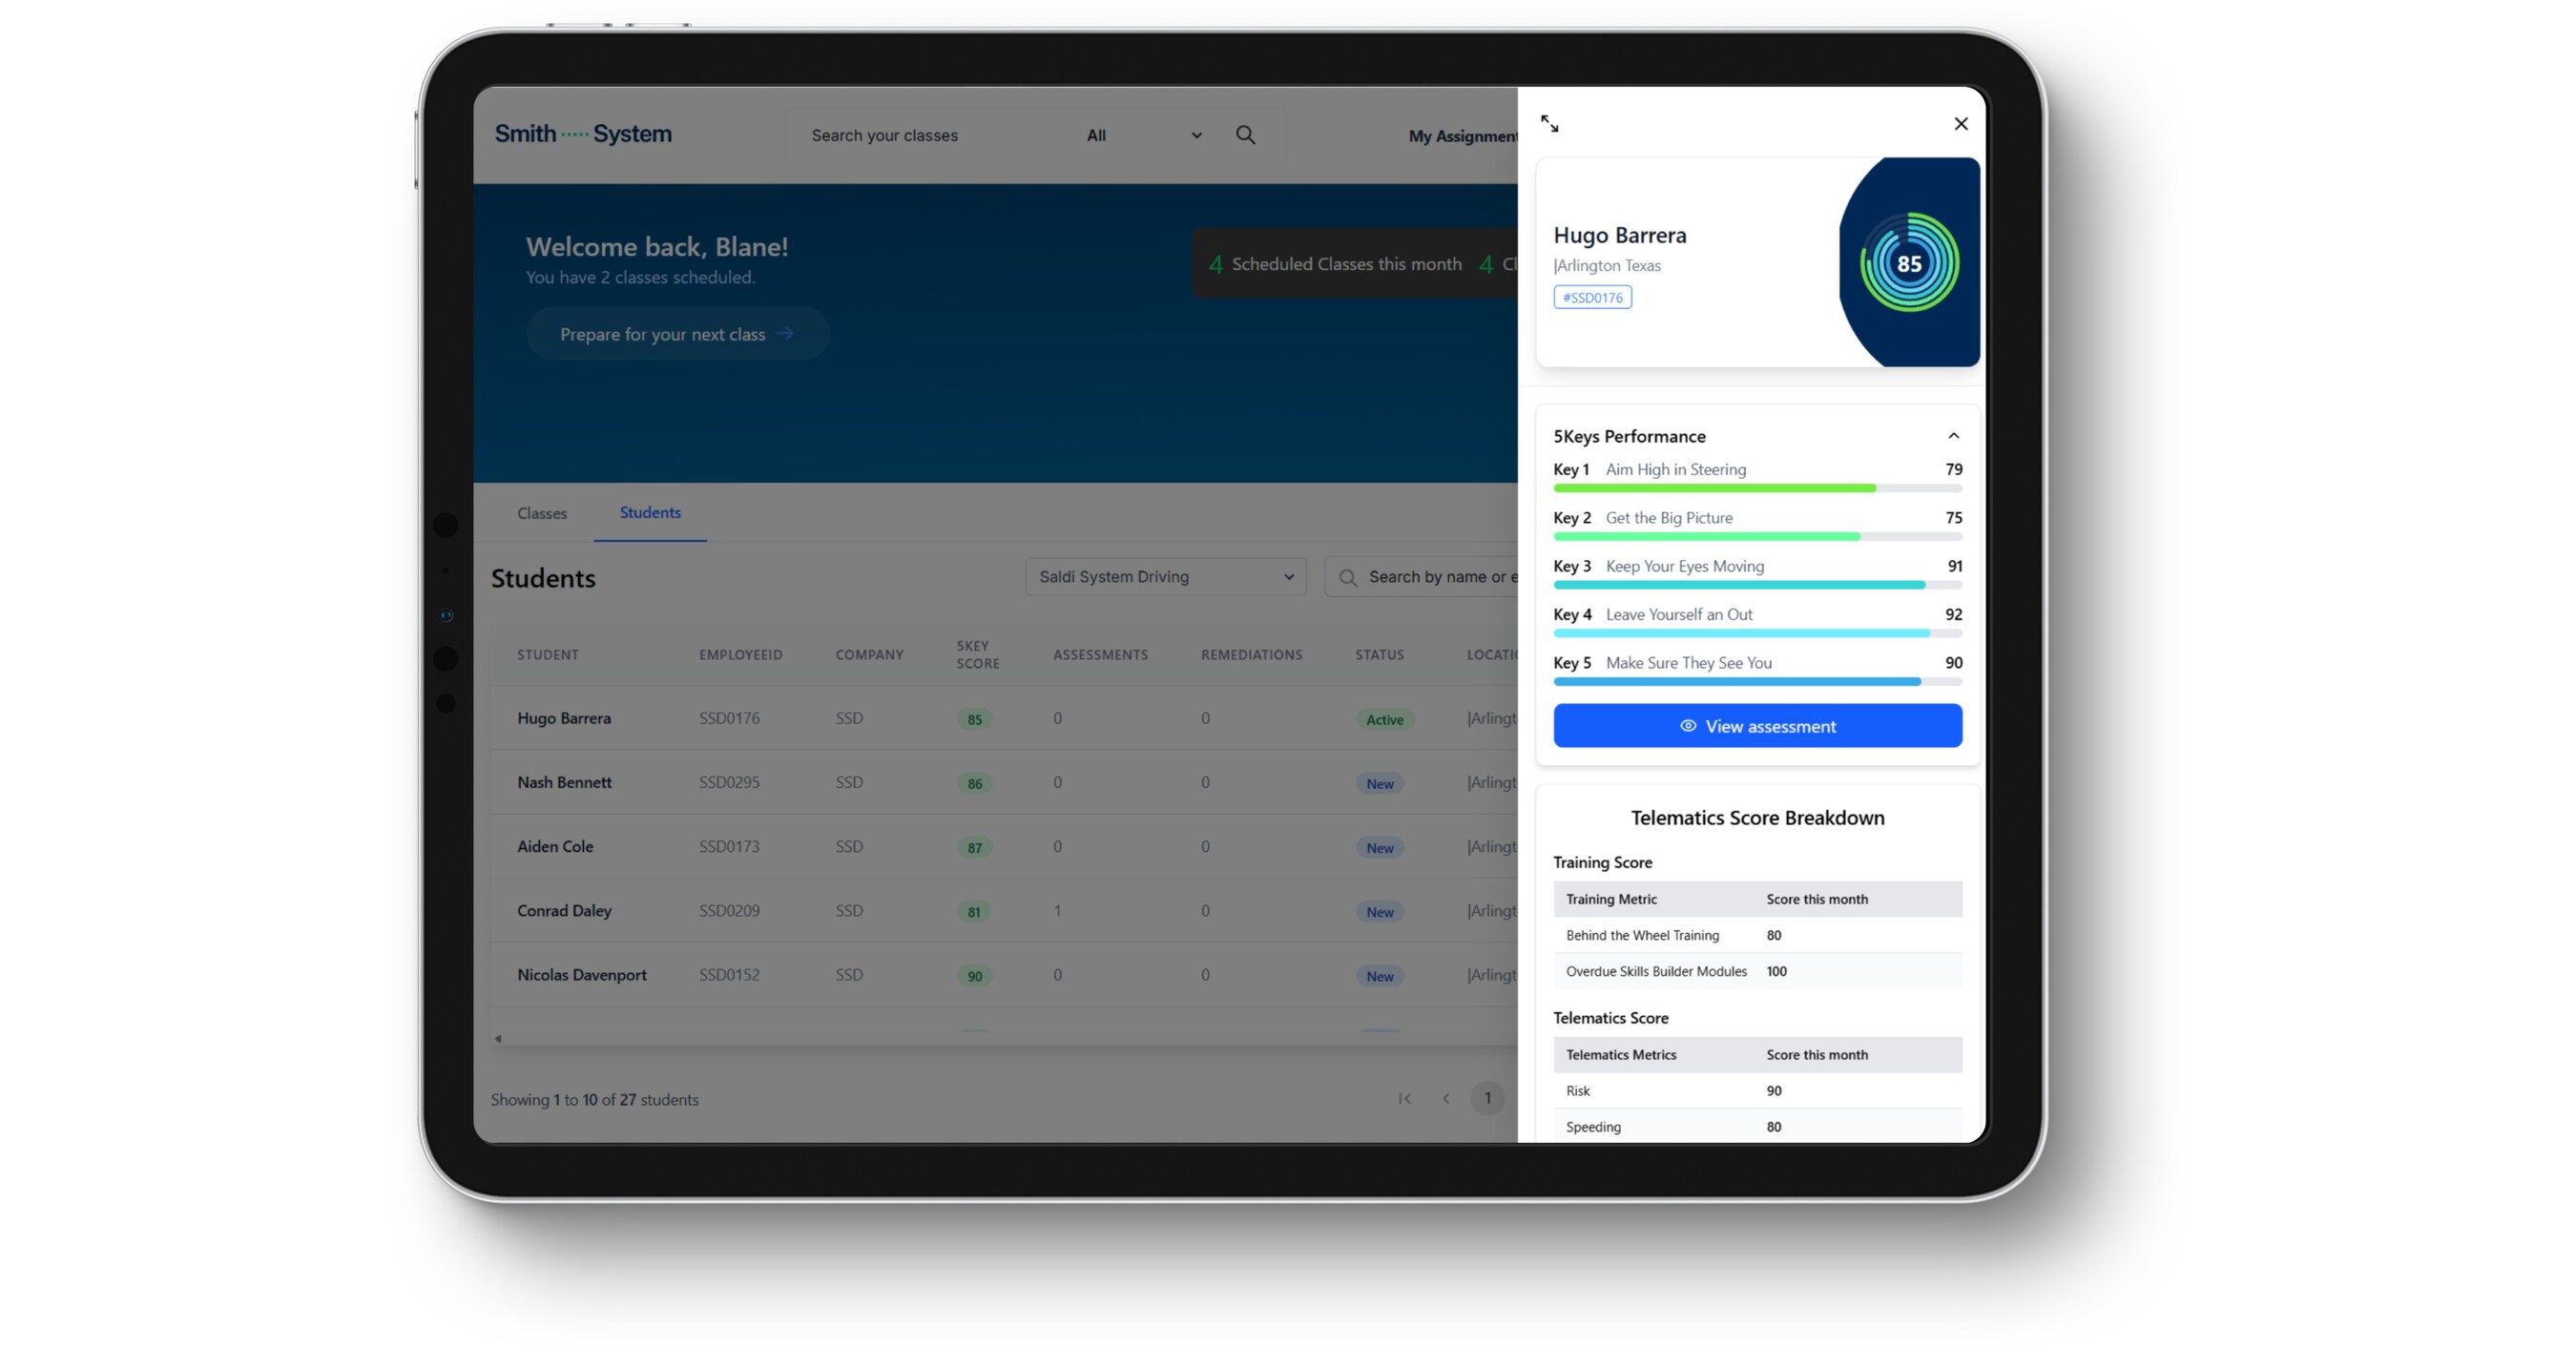Screen dimensions: 2576x1348
Task: Open the All filter dropdown
Action: click(x=1142, y=135)
